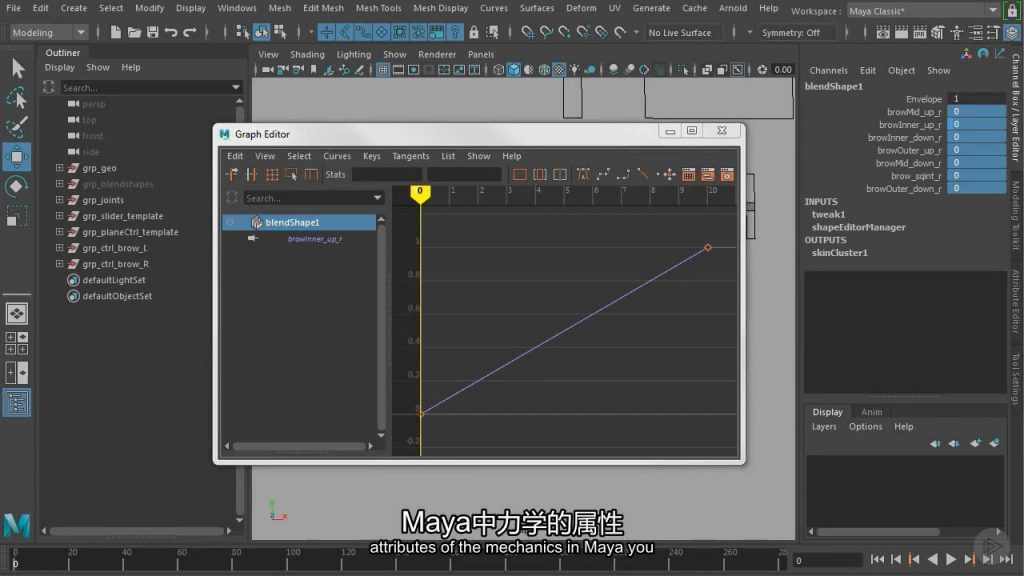Activate the Rotate tool

click(x=16, y=187)
